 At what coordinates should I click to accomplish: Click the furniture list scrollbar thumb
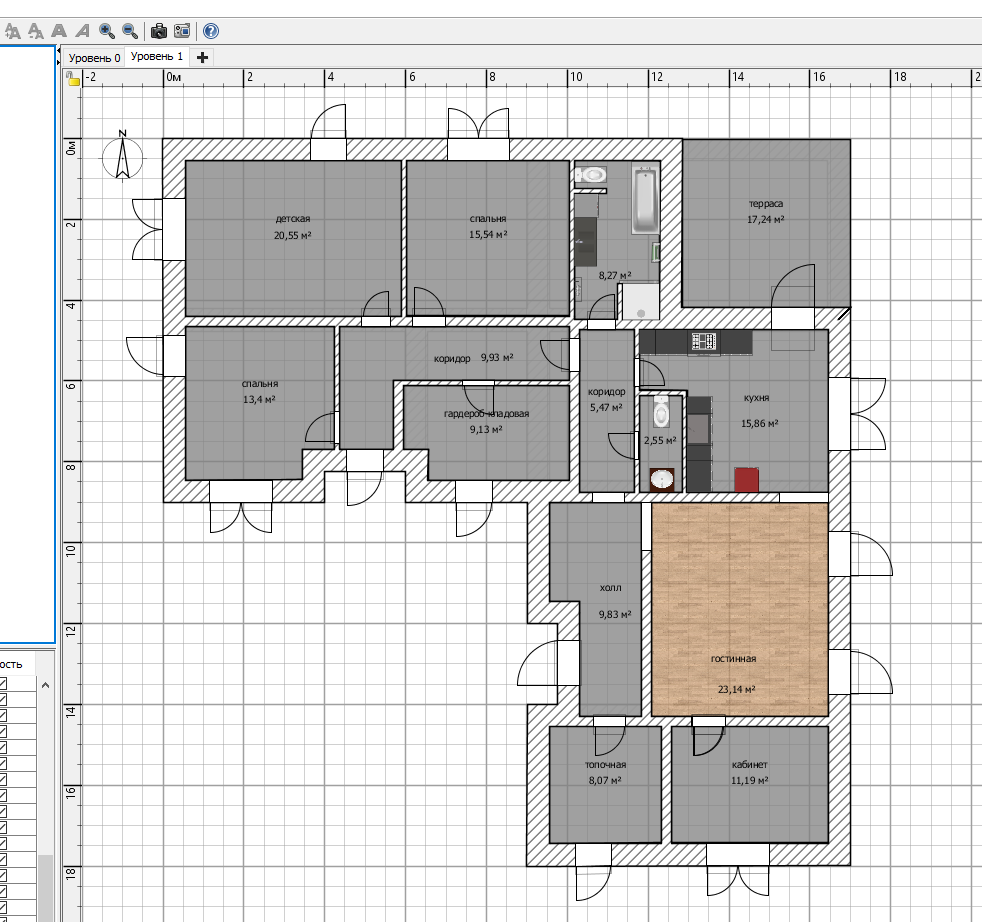pyautogui.click(x=45, y=888)
